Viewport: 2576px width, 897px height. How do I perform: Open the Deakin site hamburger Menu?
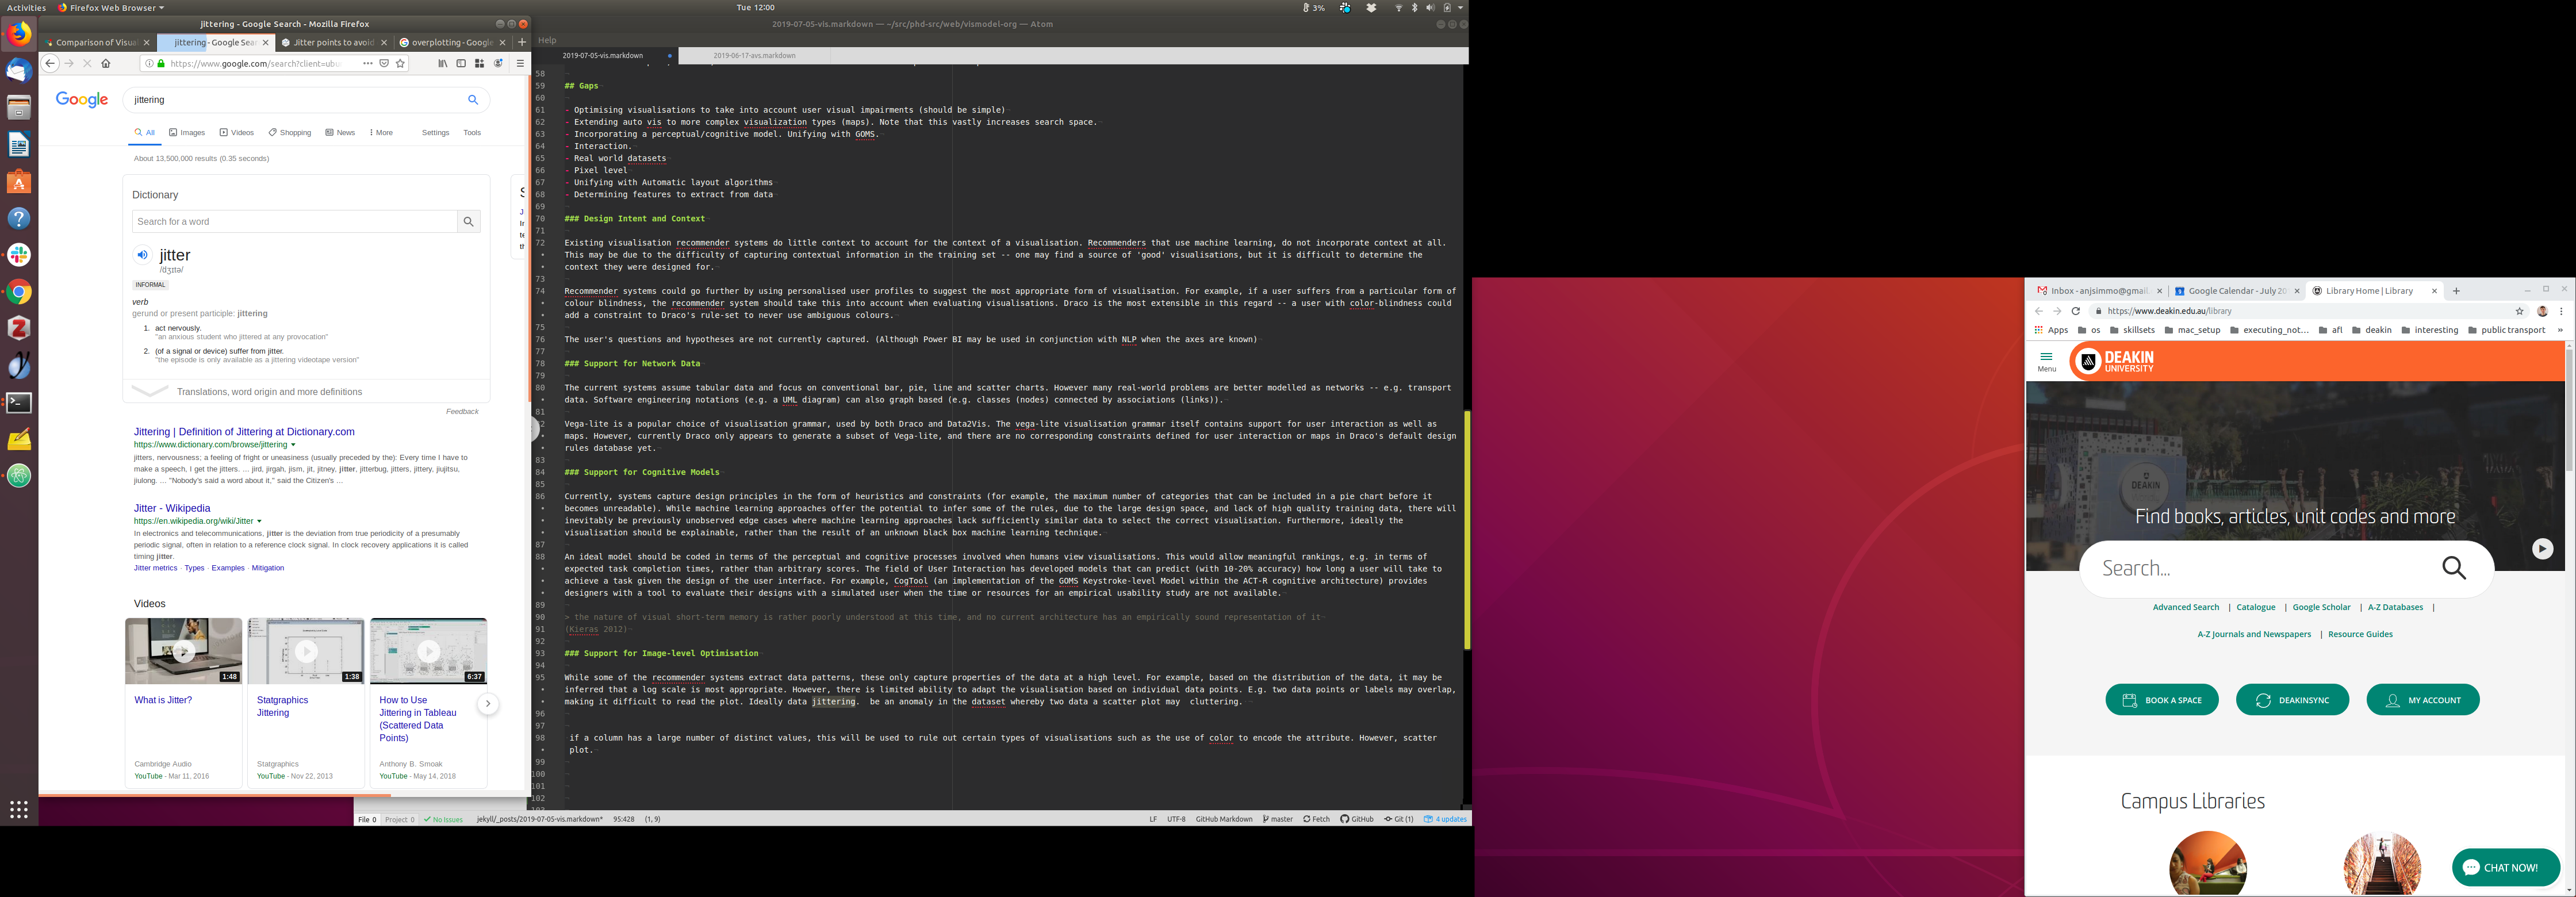pyautogui.click(x=2046, y=361)
